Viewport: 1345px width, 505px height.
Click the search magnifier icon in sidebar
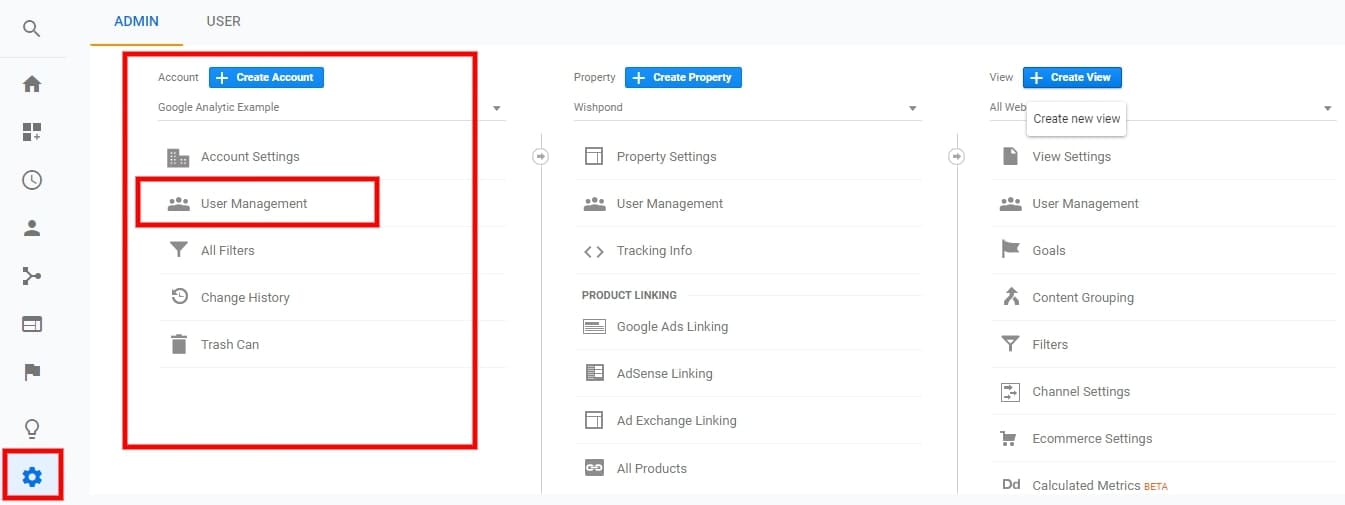(32, 29)
